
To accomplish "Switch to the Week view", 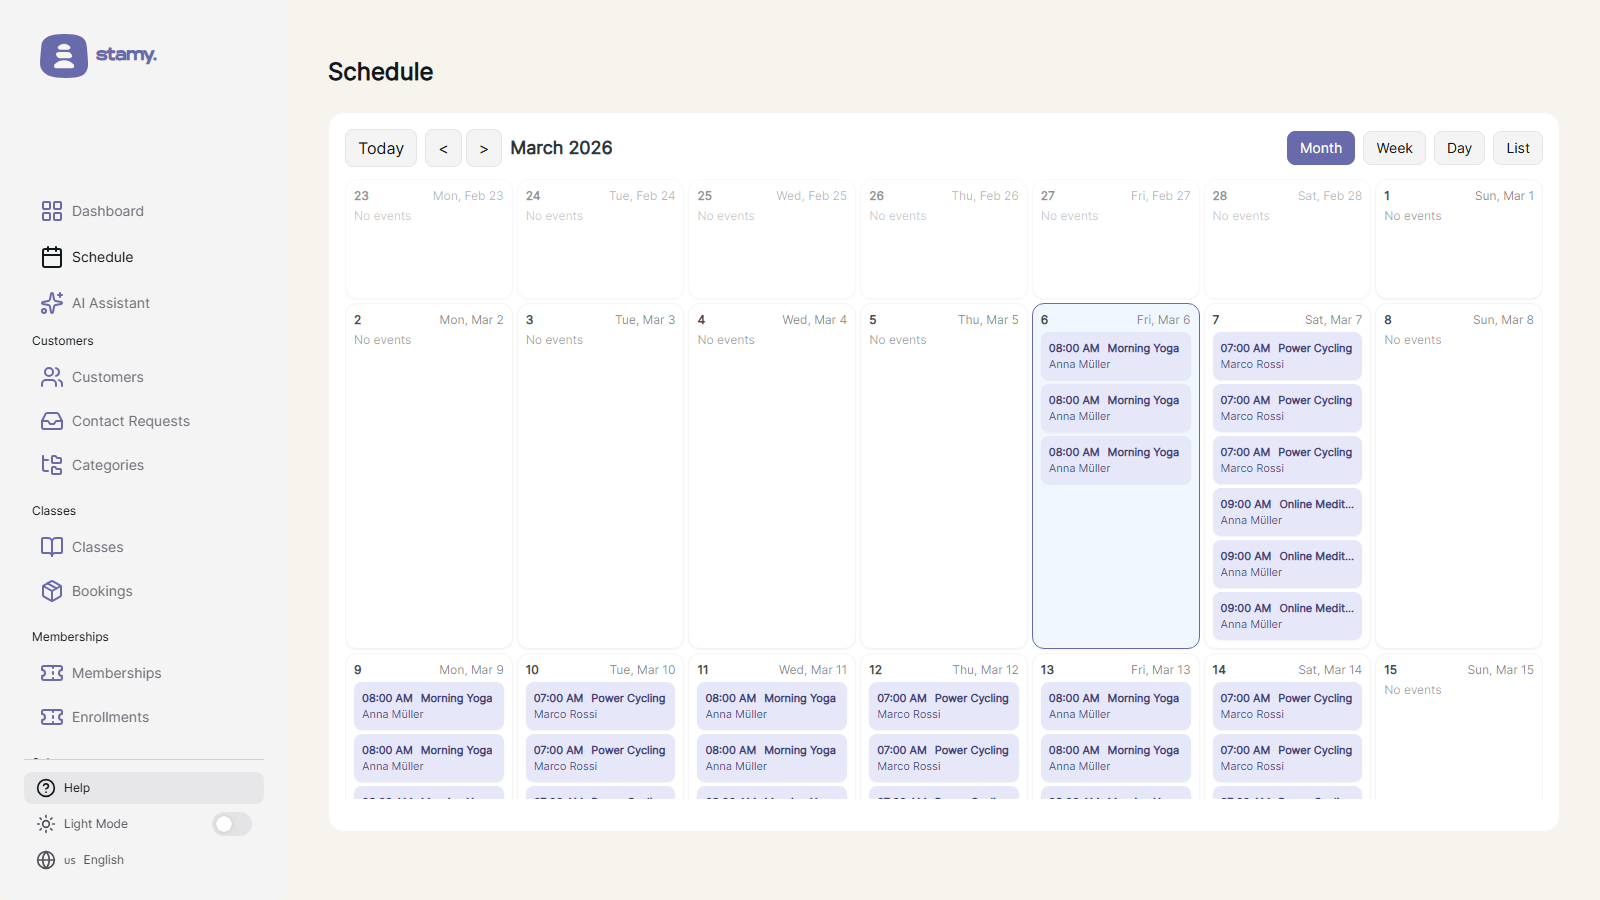I will 1394,148.
